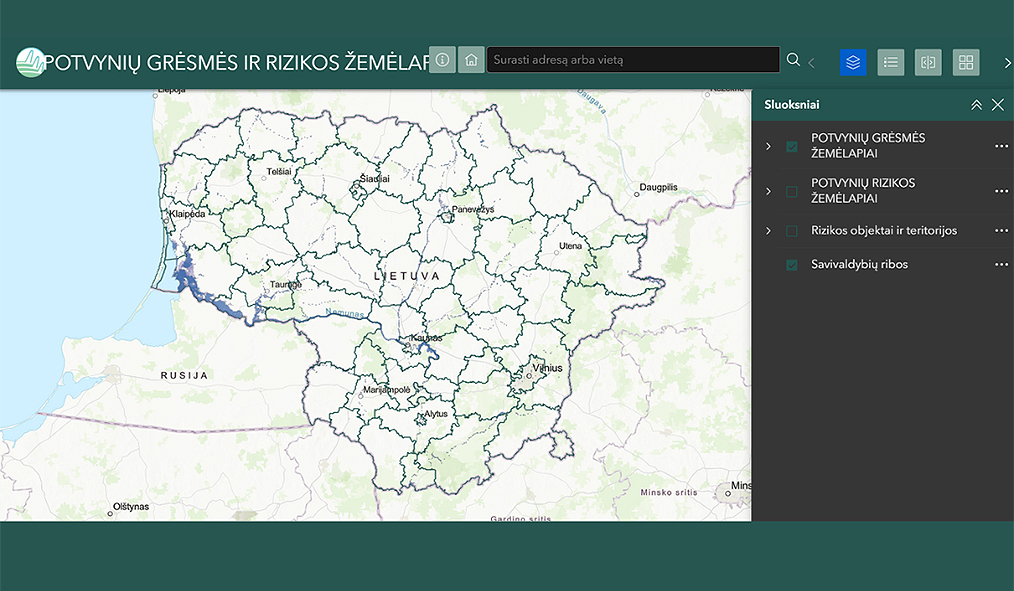Uncheck POTVYNIŲ GRĖSMĖS ŽEMĖLAPIAI layer checkbox

792,147
